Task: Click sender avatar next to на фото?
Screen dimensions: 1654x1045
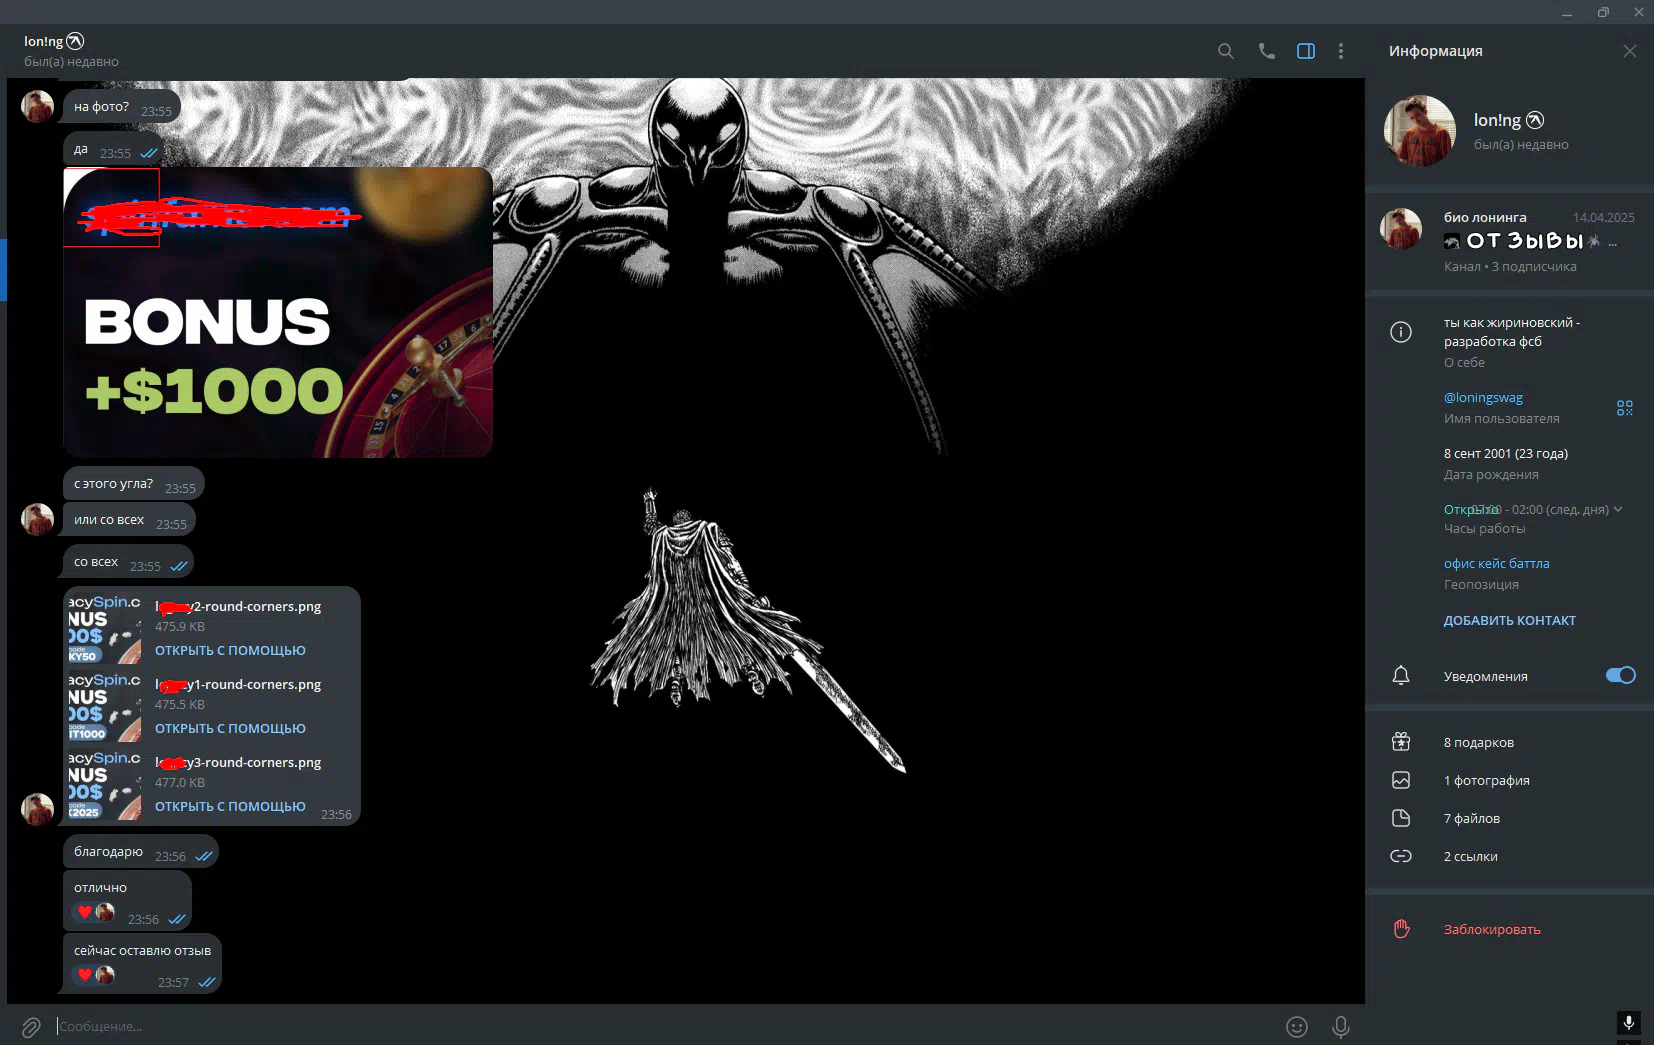Action: pyautogui.click(x=38, y=106)
